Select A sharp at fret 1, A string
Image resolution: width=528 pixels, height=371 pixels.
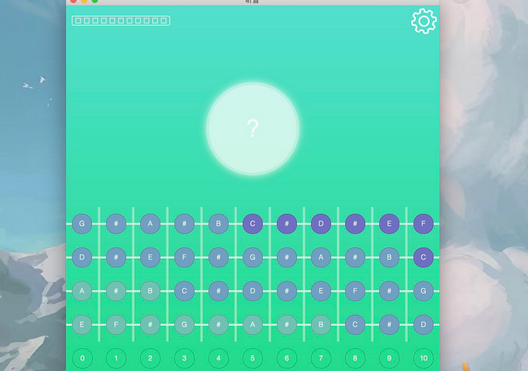click(116, 291)
